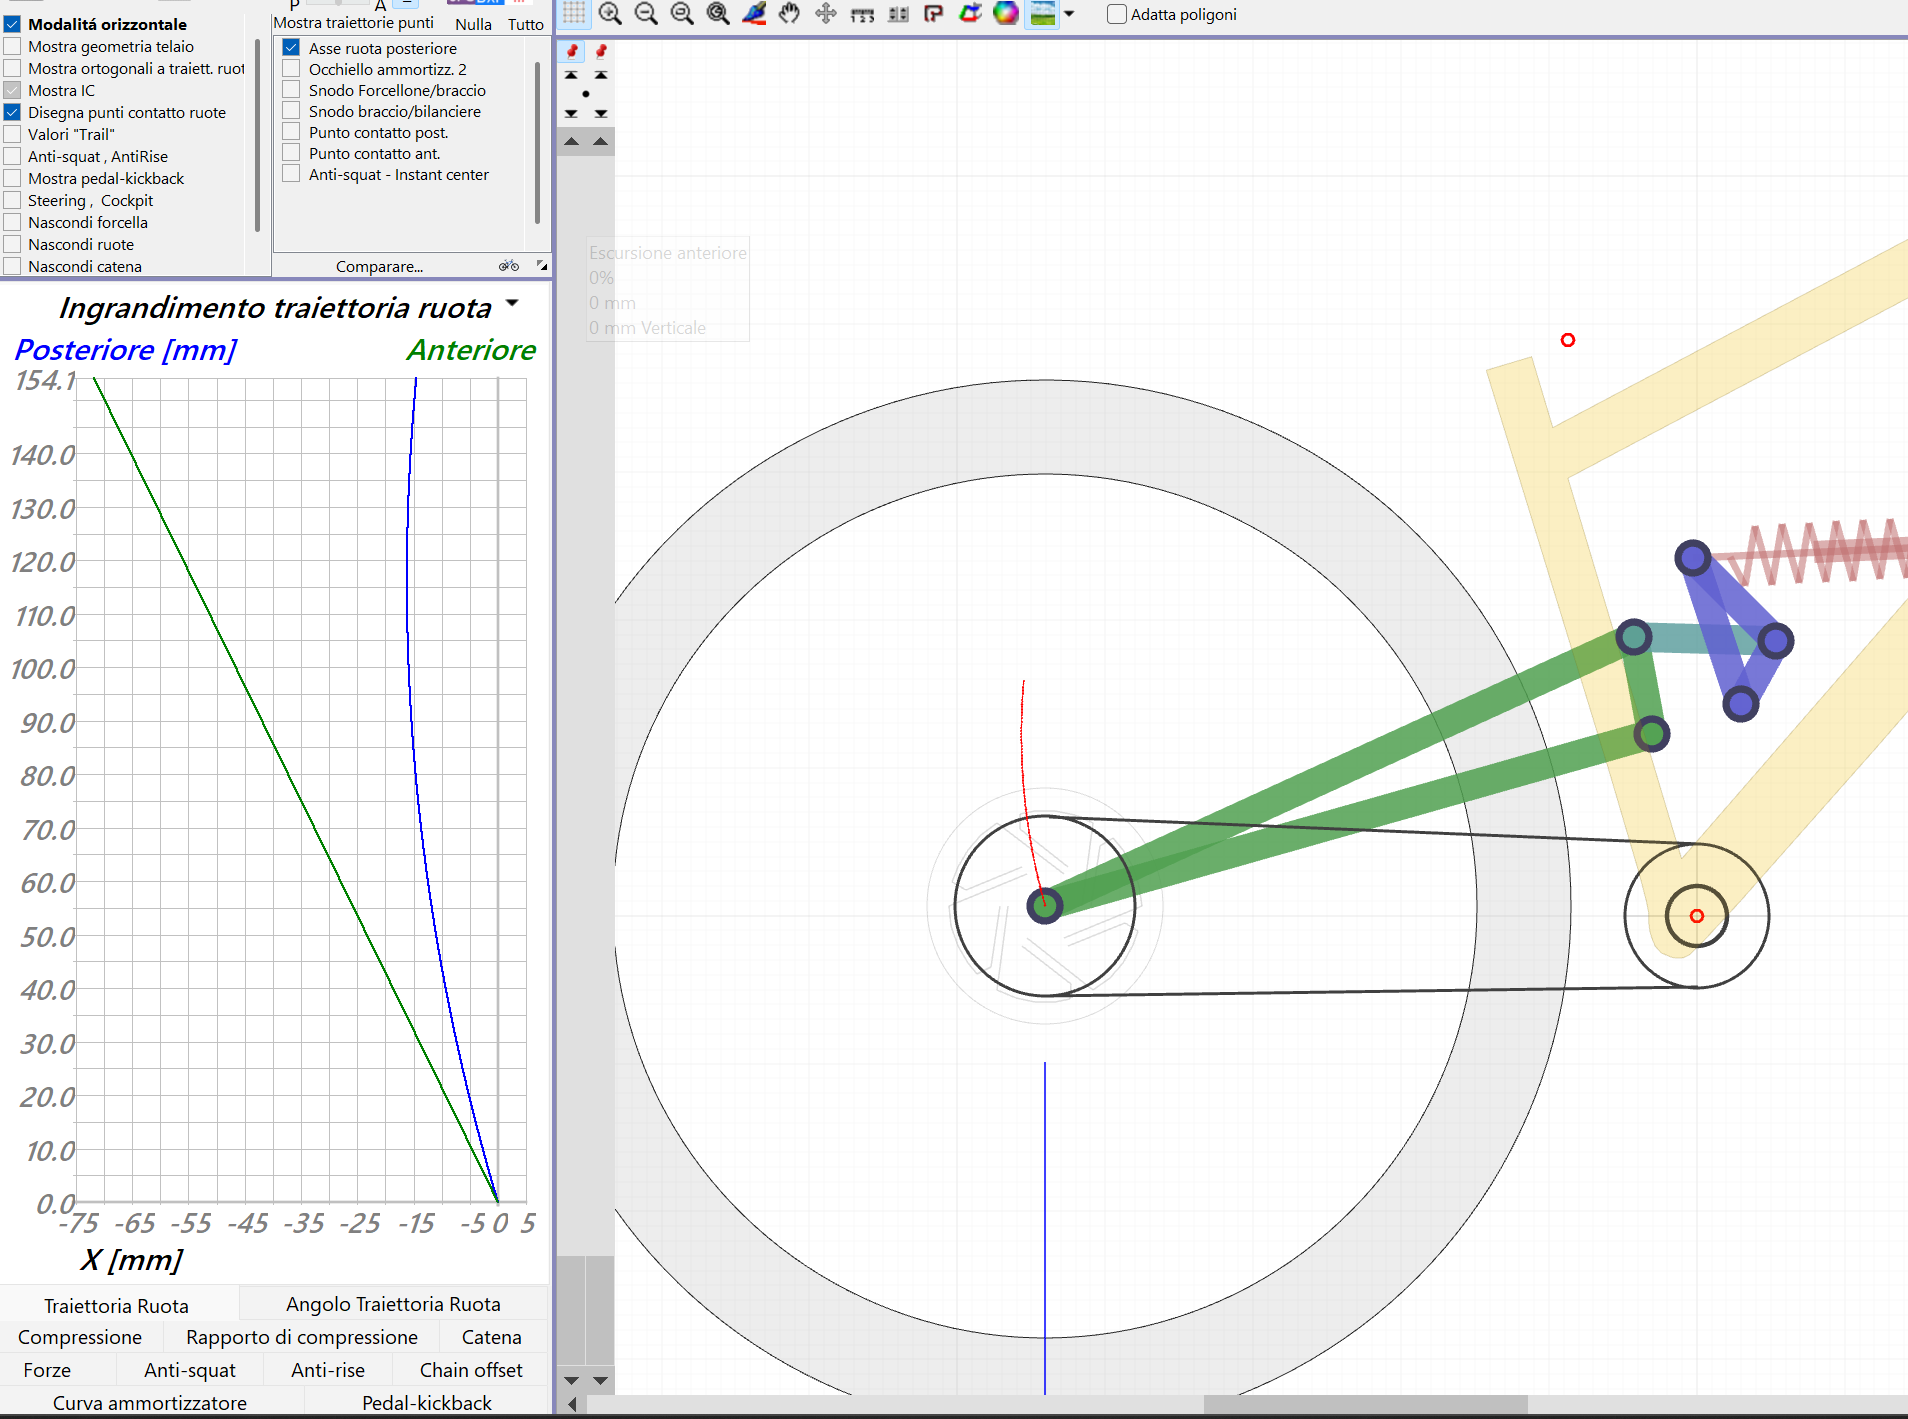Select the blue paintbrush drawing tool
1908x1419 pixels.
(754, 13)
